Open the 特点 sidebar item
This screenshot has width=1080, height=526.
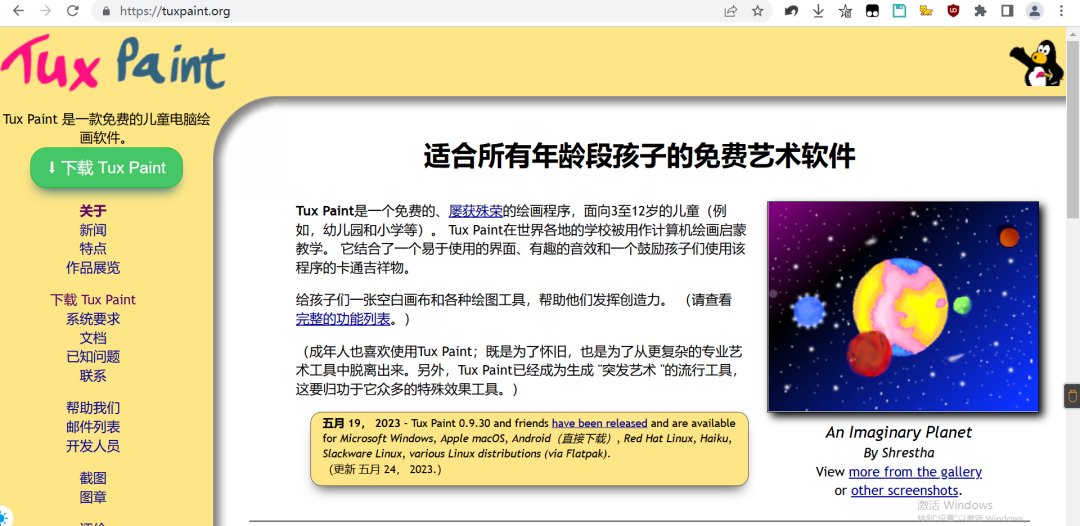click(x=93, y=249)
